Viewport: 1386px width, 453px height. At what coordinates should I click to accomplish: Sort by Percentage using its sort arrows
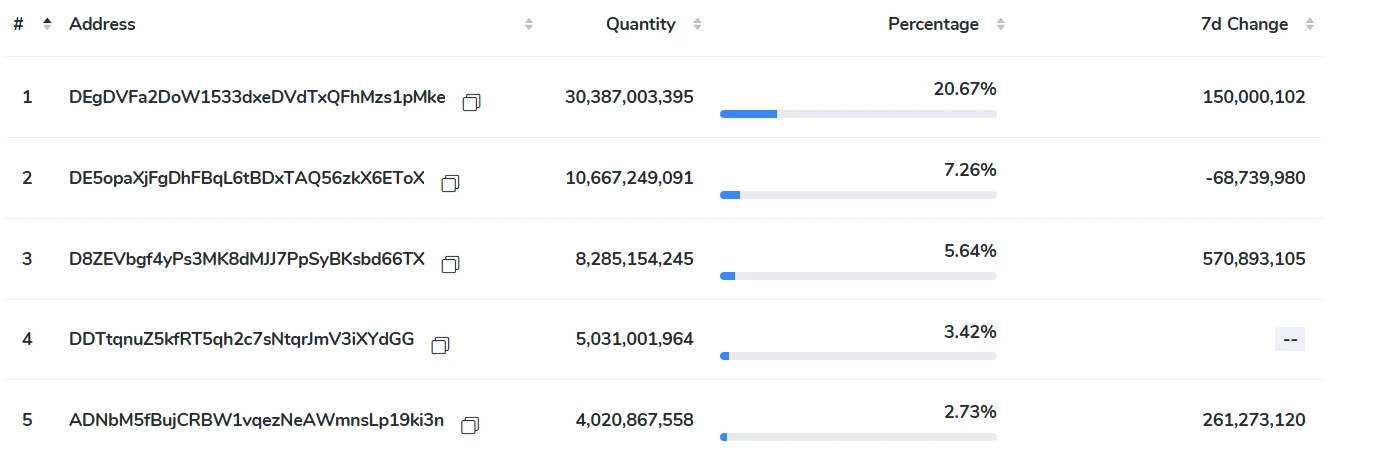pos(1000,24)
